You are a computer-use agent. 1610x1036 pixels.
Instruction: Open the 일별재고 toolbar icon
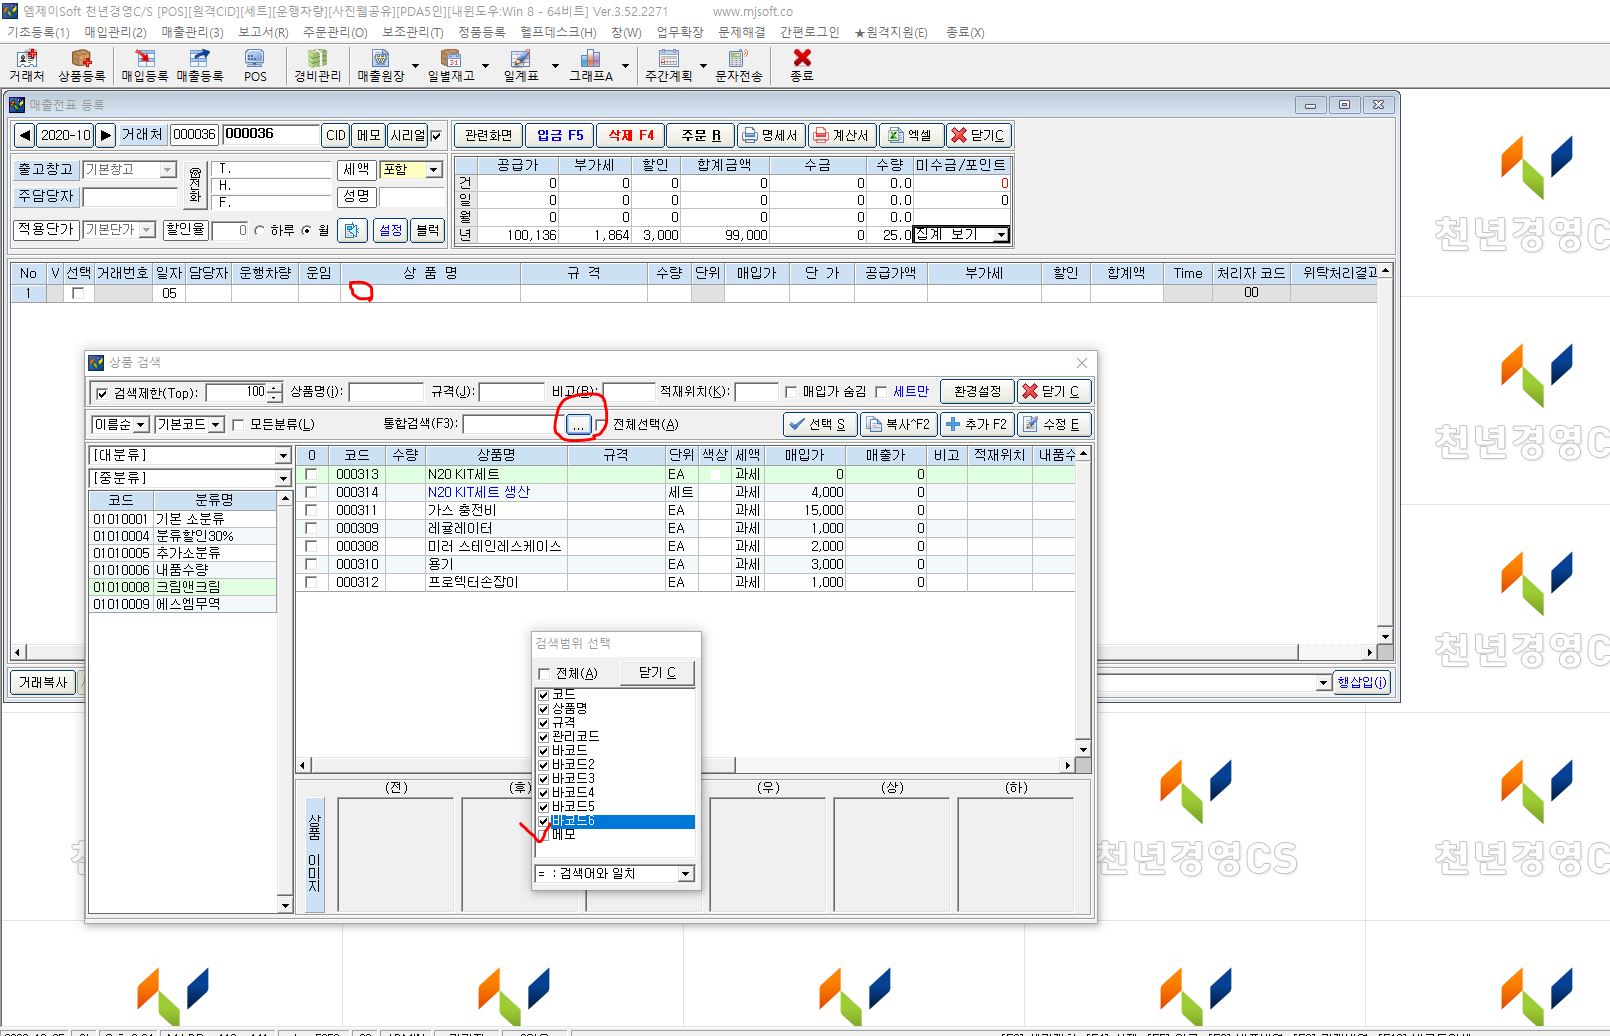point(451,66)
